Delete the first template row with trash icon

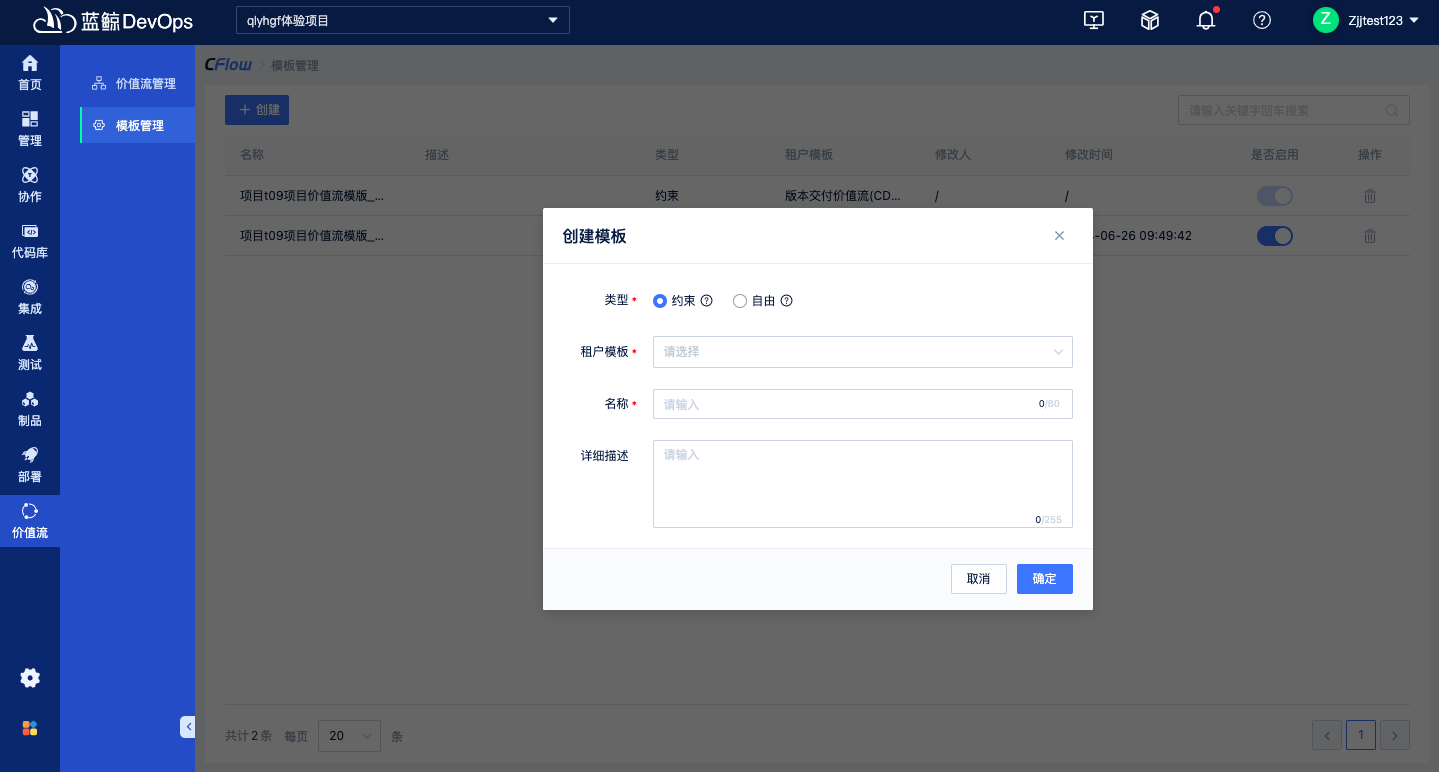[1370, 196]
